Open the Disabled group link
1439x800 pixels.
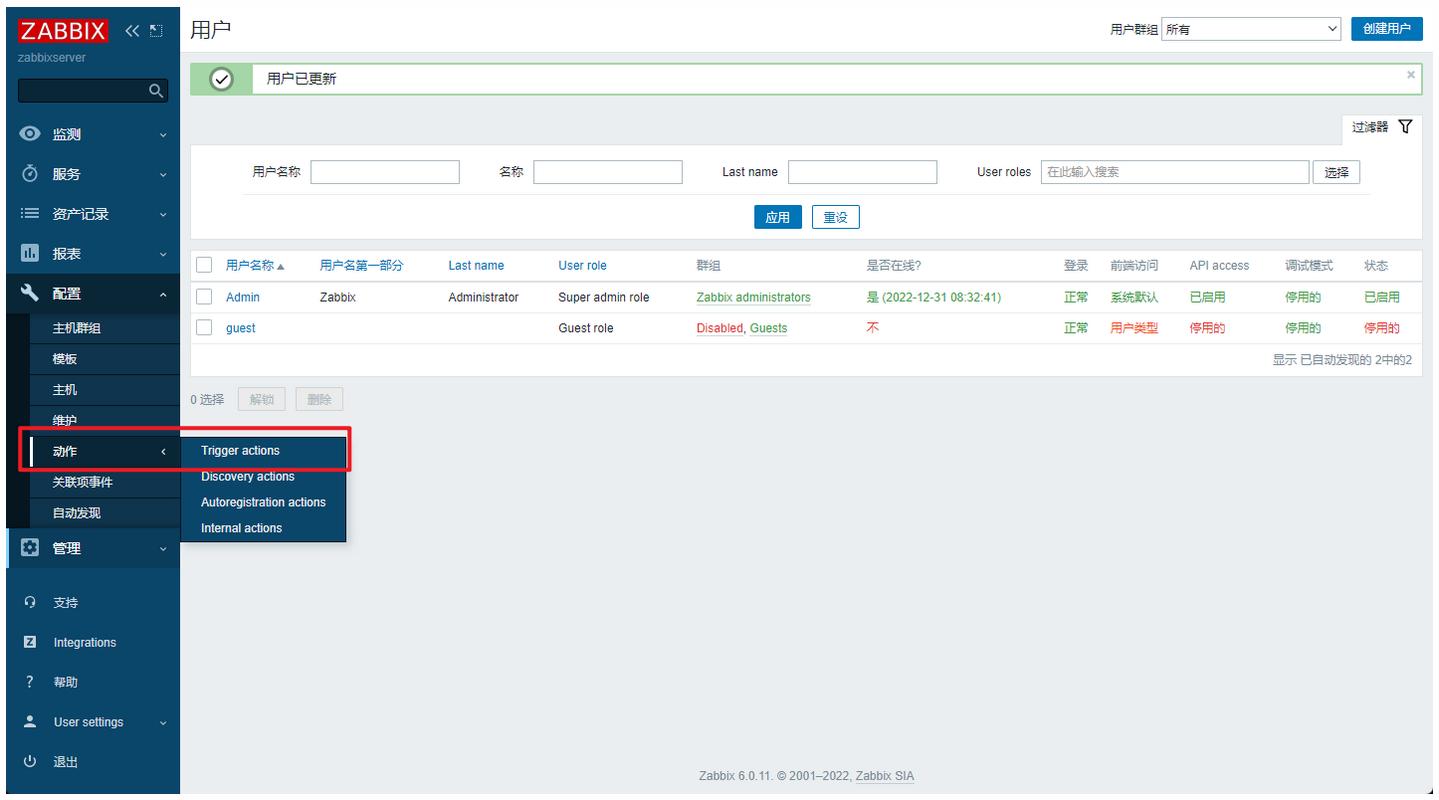[x=720, y=328]
